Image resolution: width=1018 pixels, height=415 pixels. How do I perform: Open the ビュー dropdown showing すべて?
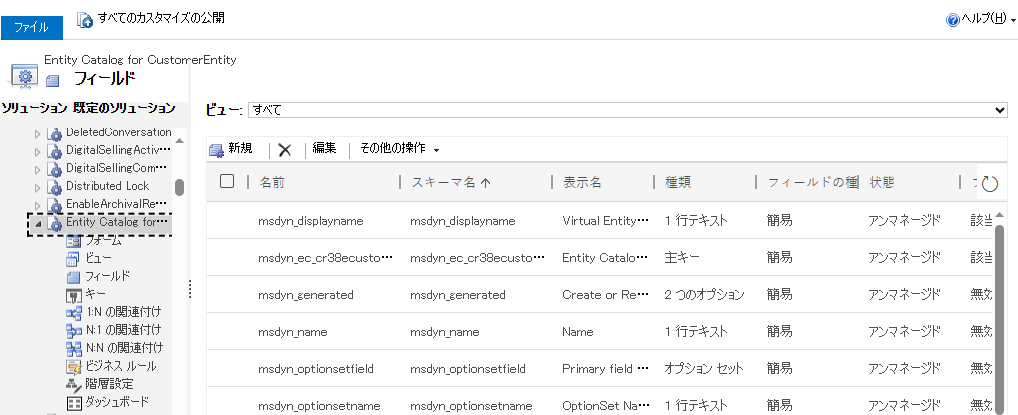(x=628, y=110)
